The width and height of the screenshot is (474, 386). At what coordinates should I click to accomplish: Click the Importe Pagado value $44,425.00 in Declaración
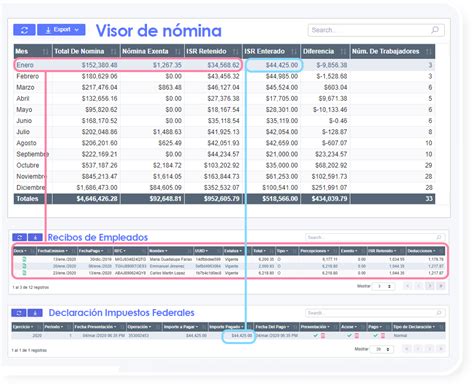pos(242,336)
